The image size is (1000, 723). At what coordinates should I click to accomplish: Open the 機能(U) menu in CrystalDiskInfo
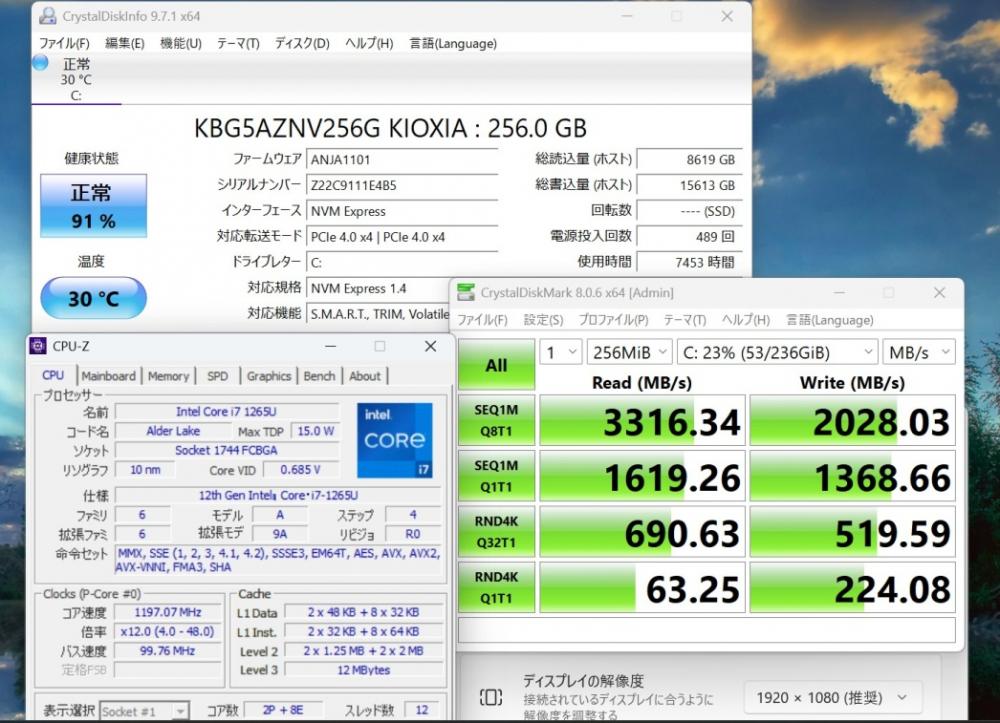click(181, 43)
